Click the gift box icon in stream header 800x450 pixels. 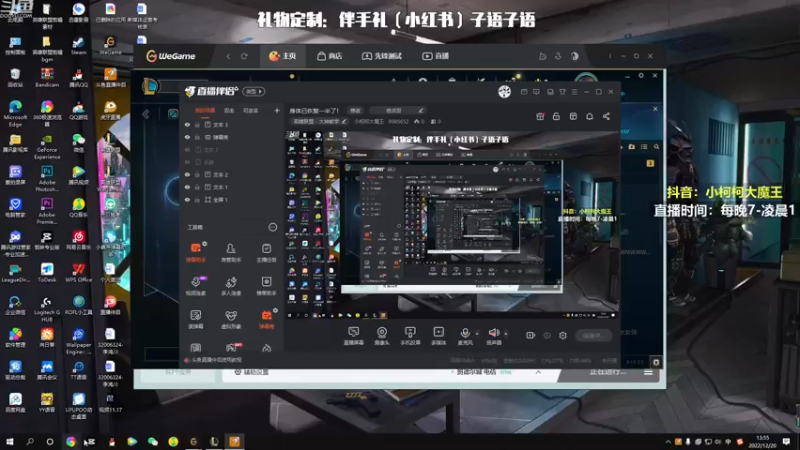point(540,116)
